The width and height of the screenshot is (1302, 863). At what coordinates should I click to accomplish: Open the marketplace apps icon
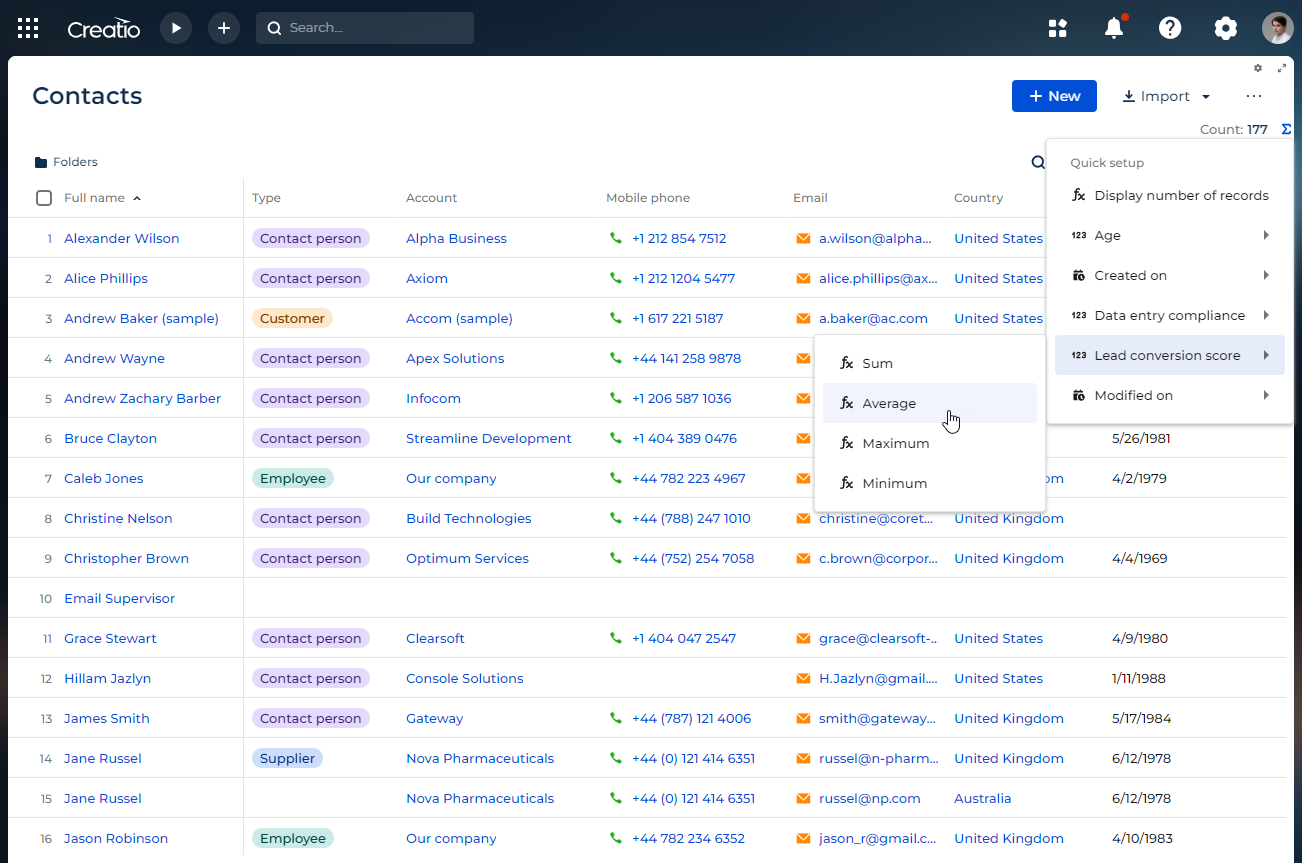tap(1058, 28)
